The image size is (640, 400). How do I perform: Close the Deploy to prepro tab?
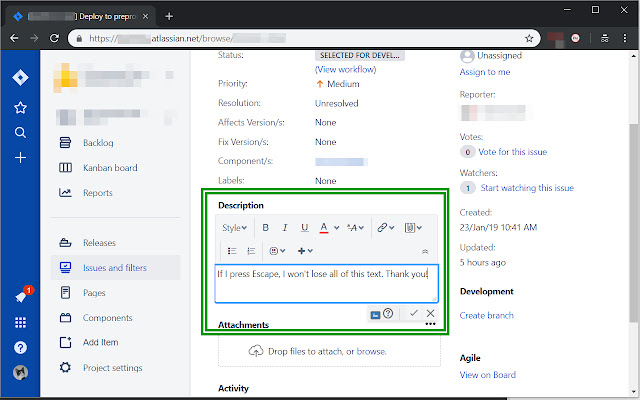[x=145, y=17]
